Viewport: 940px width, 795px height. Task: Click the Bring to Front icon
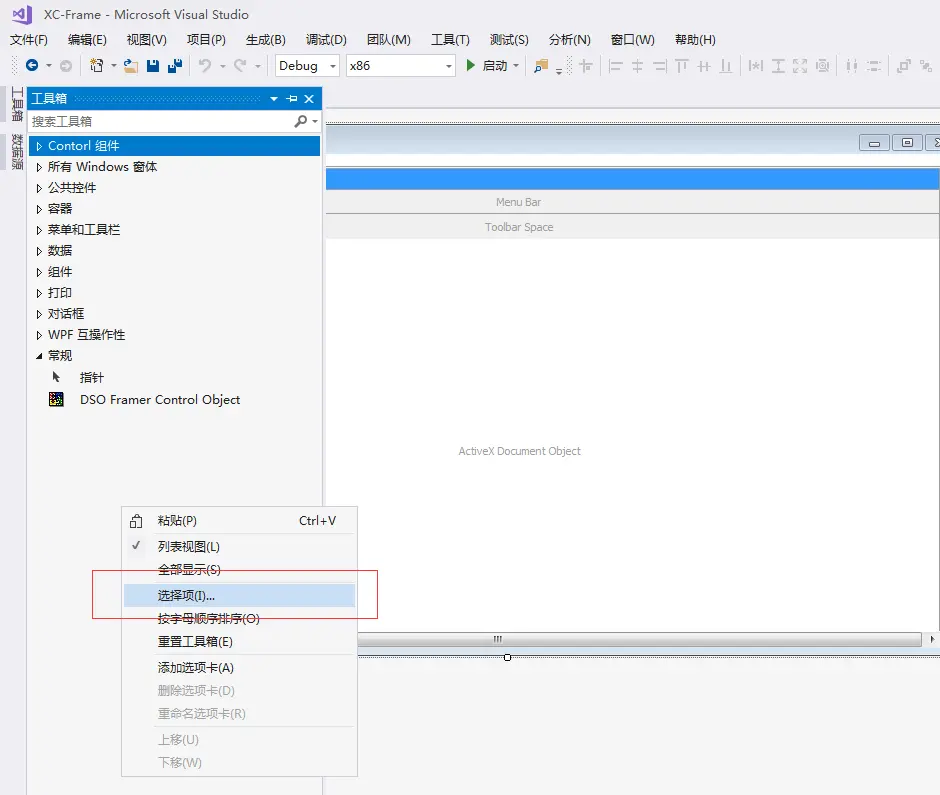903,66
